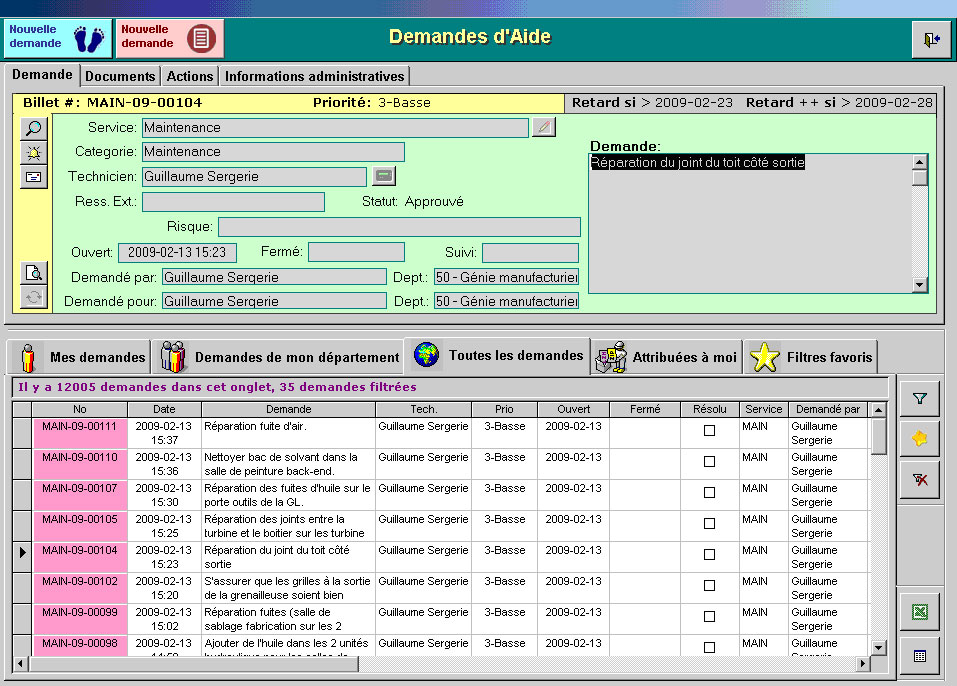Check Résolu box for MAIN-09-00099
The width and height of the screenshot is (957, 686).
point(709,616)
